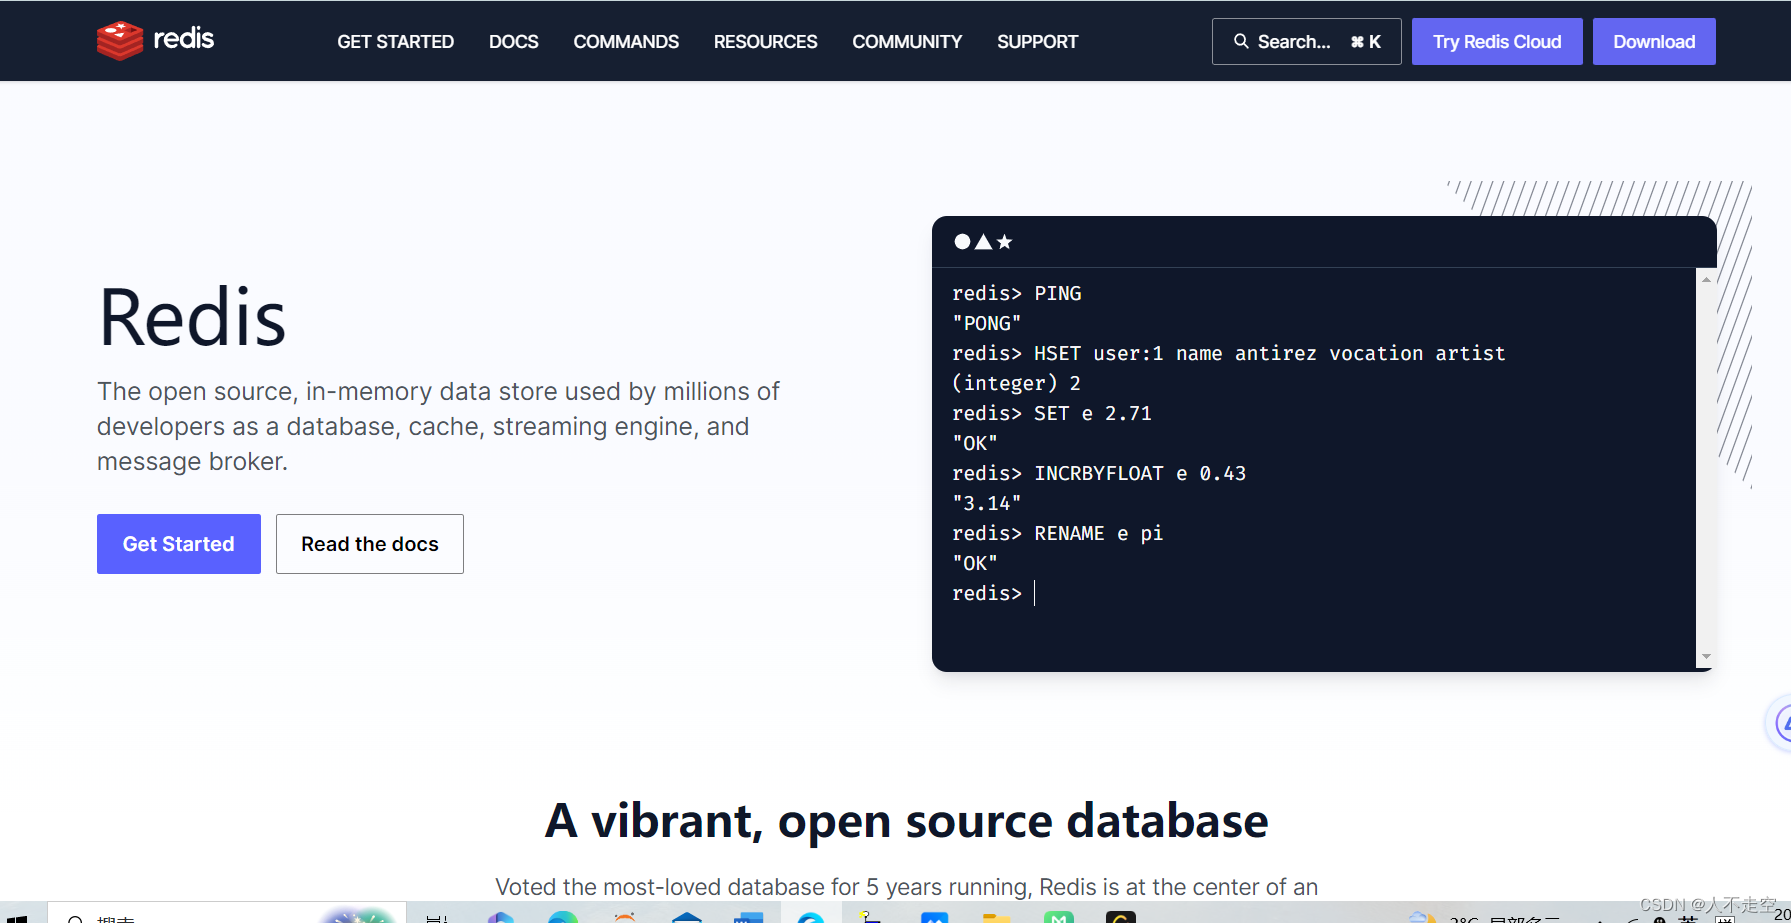Click the circle icon in terminal header
Image resolution: width=1791 pixels, height=923 pixels.
click(x=962, y=241)
